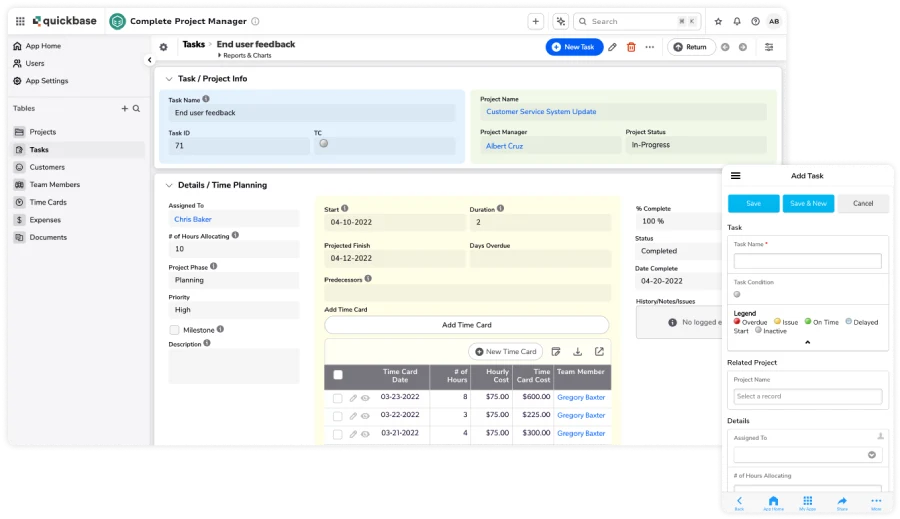This screenshot has width=900, height=519.
Task: Click the plus create button in header
Action: pyautogui.click(x=536, y=21)
